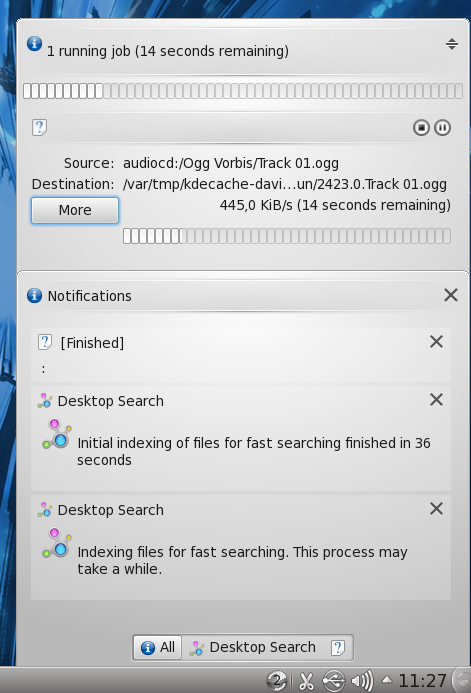The width and height of the screenshot is (471, 693).
Task: Click the Track 01.ogg transfer progress bar
Action: click(x=287, y=236)
